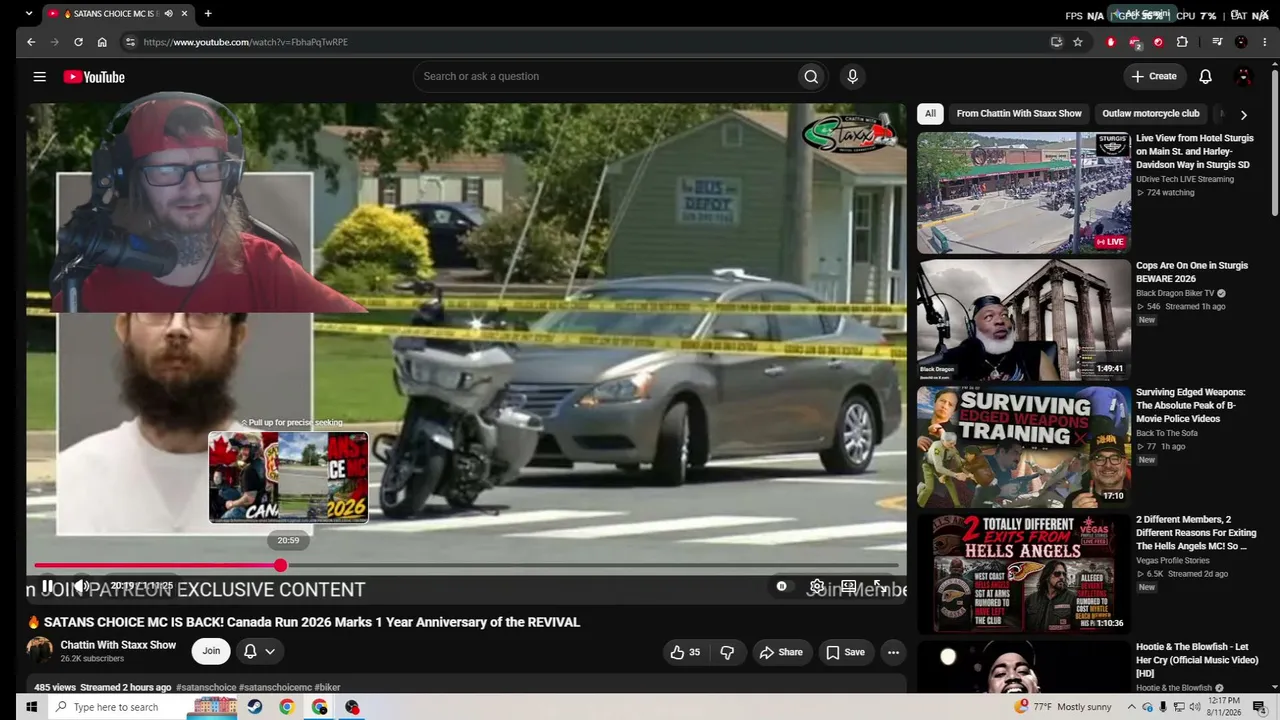The image size is (1280, 720).
Task: Dislike this video
Action: [x=727, y=652]
